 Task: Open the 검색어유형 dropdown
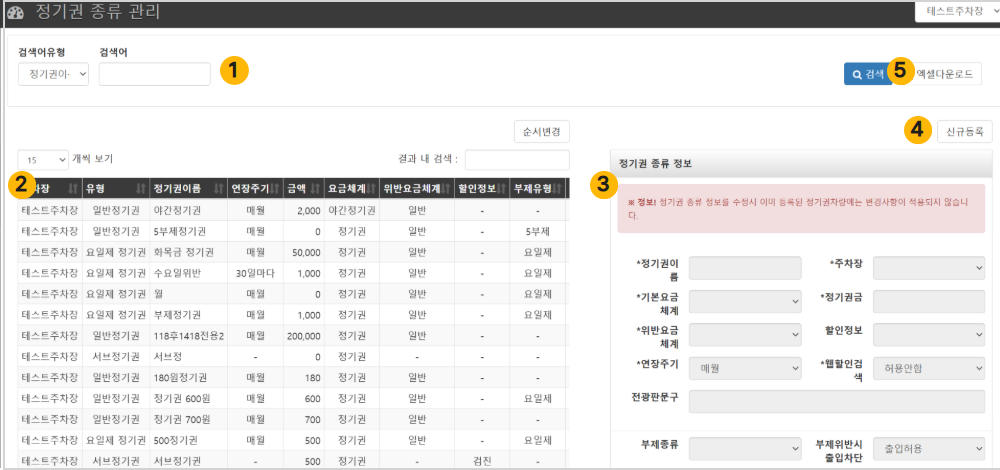coord(54,75)
